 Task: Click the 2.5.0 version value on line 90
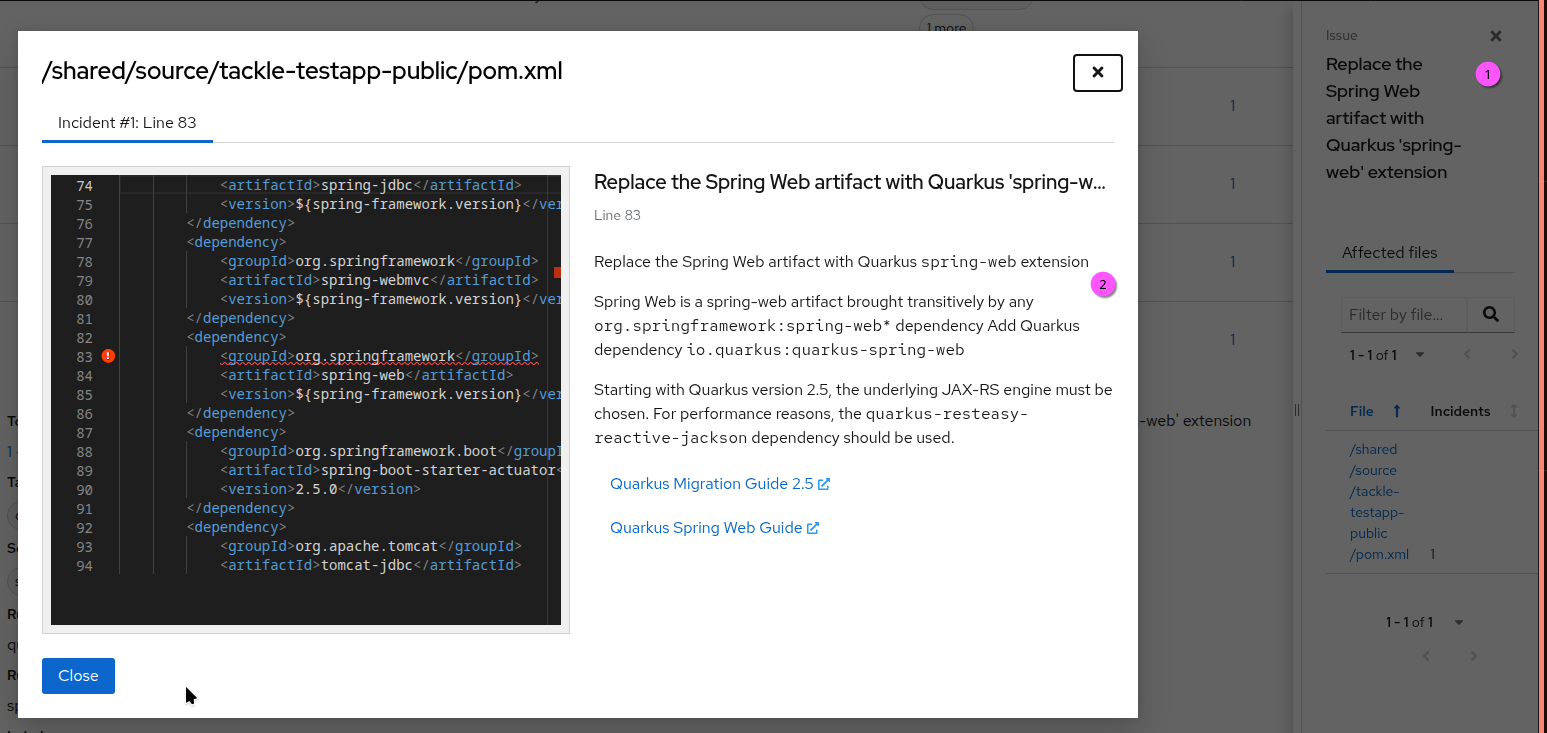(x=316, y=489)
